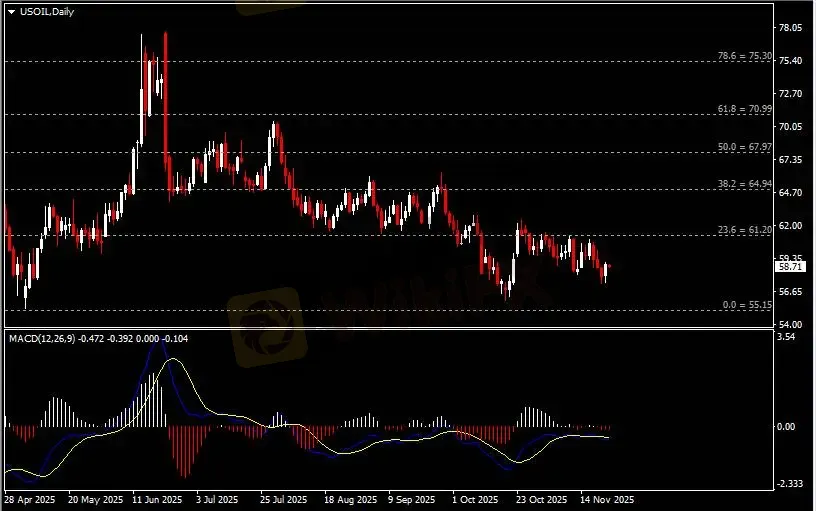Image resolution: width=816 pixels, height=511 pixels.
Task: Click the MACD scale value 3.54
Action: (786, 337)
